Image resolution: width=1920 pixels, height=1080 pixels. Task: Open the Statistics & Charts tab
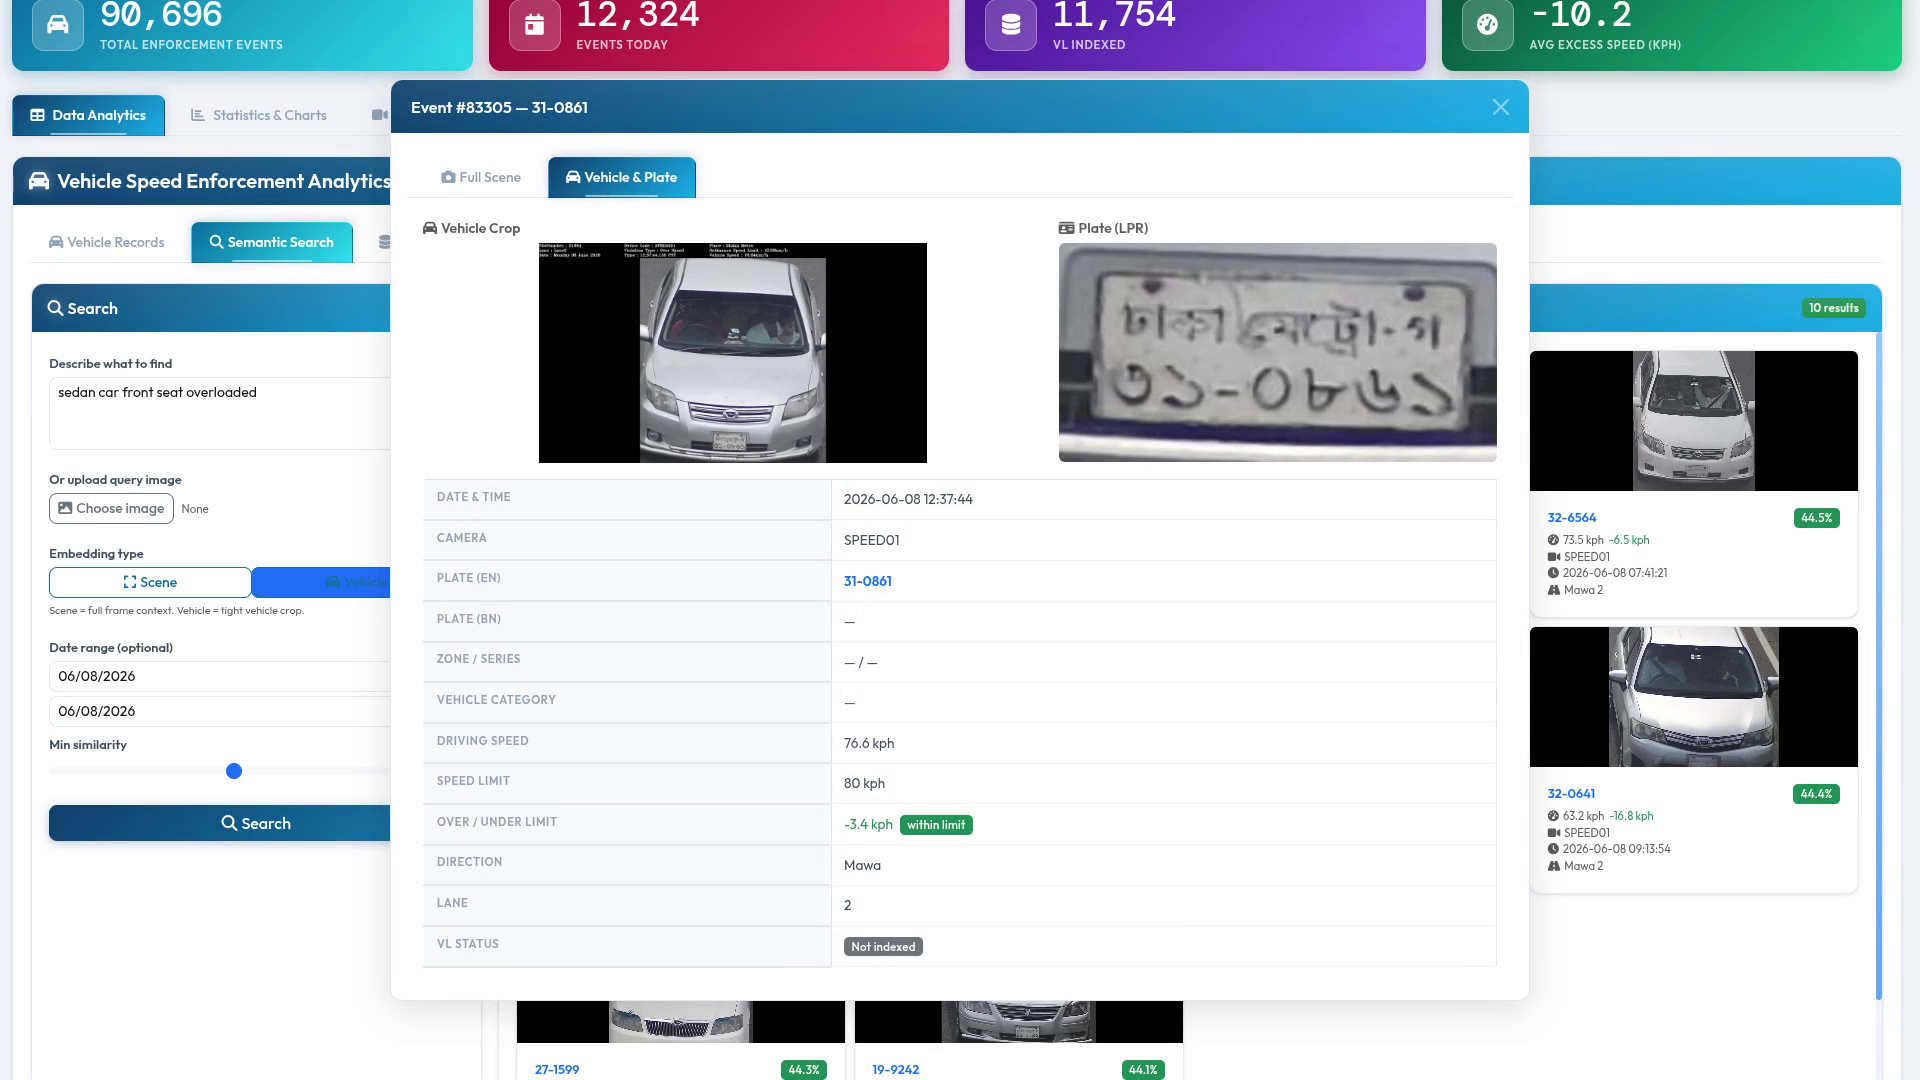(x=259, y=115)
